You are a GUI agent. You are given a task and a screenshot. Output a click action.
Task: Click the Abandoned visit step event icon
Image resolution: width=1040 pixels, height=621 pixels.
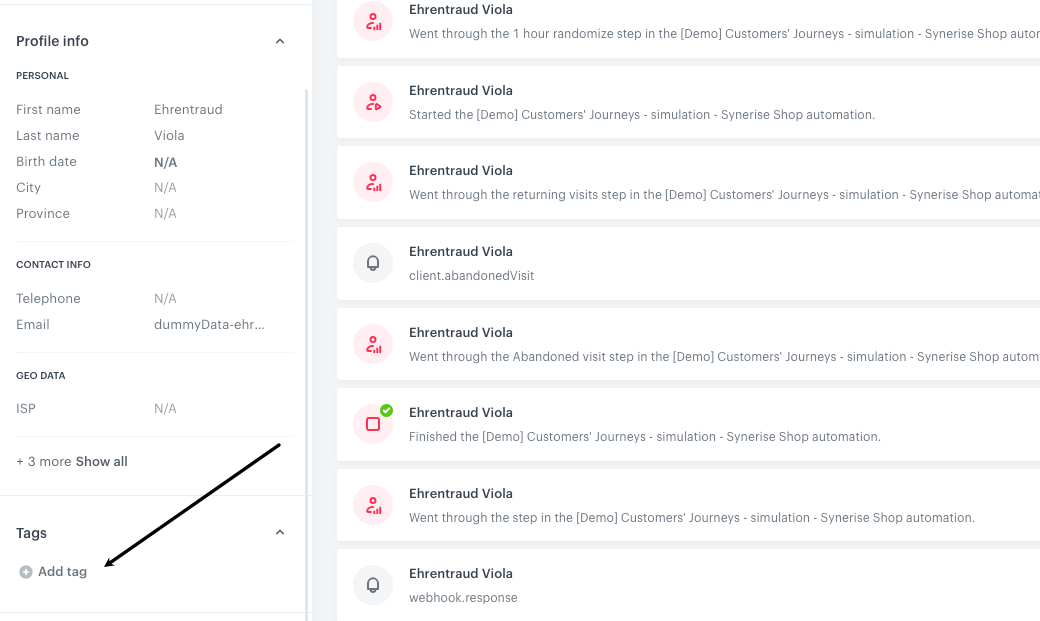coord(373,344)
